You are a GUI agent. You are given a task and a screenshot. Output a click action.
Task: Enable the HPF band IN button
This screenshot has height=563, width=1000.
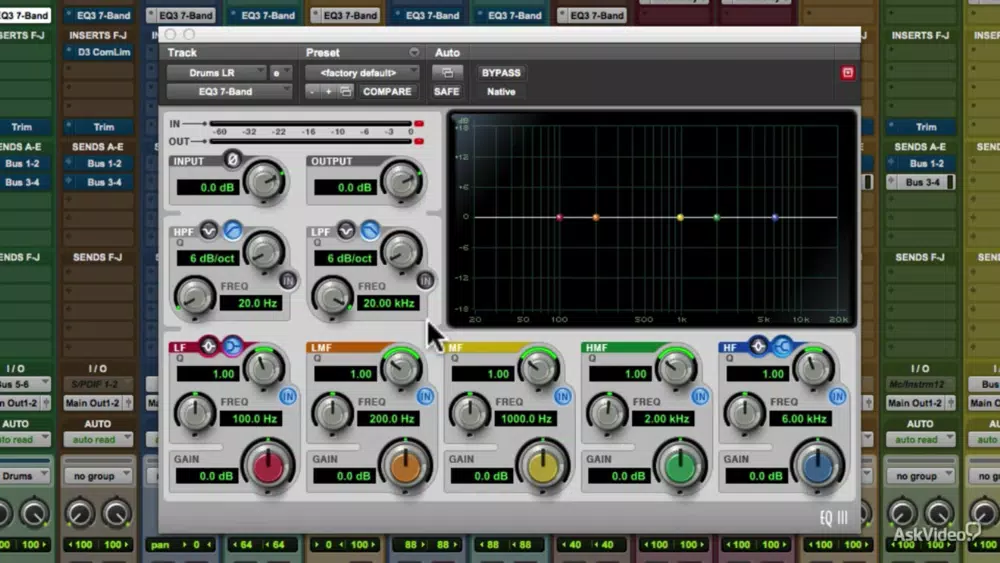pos(288,280)
